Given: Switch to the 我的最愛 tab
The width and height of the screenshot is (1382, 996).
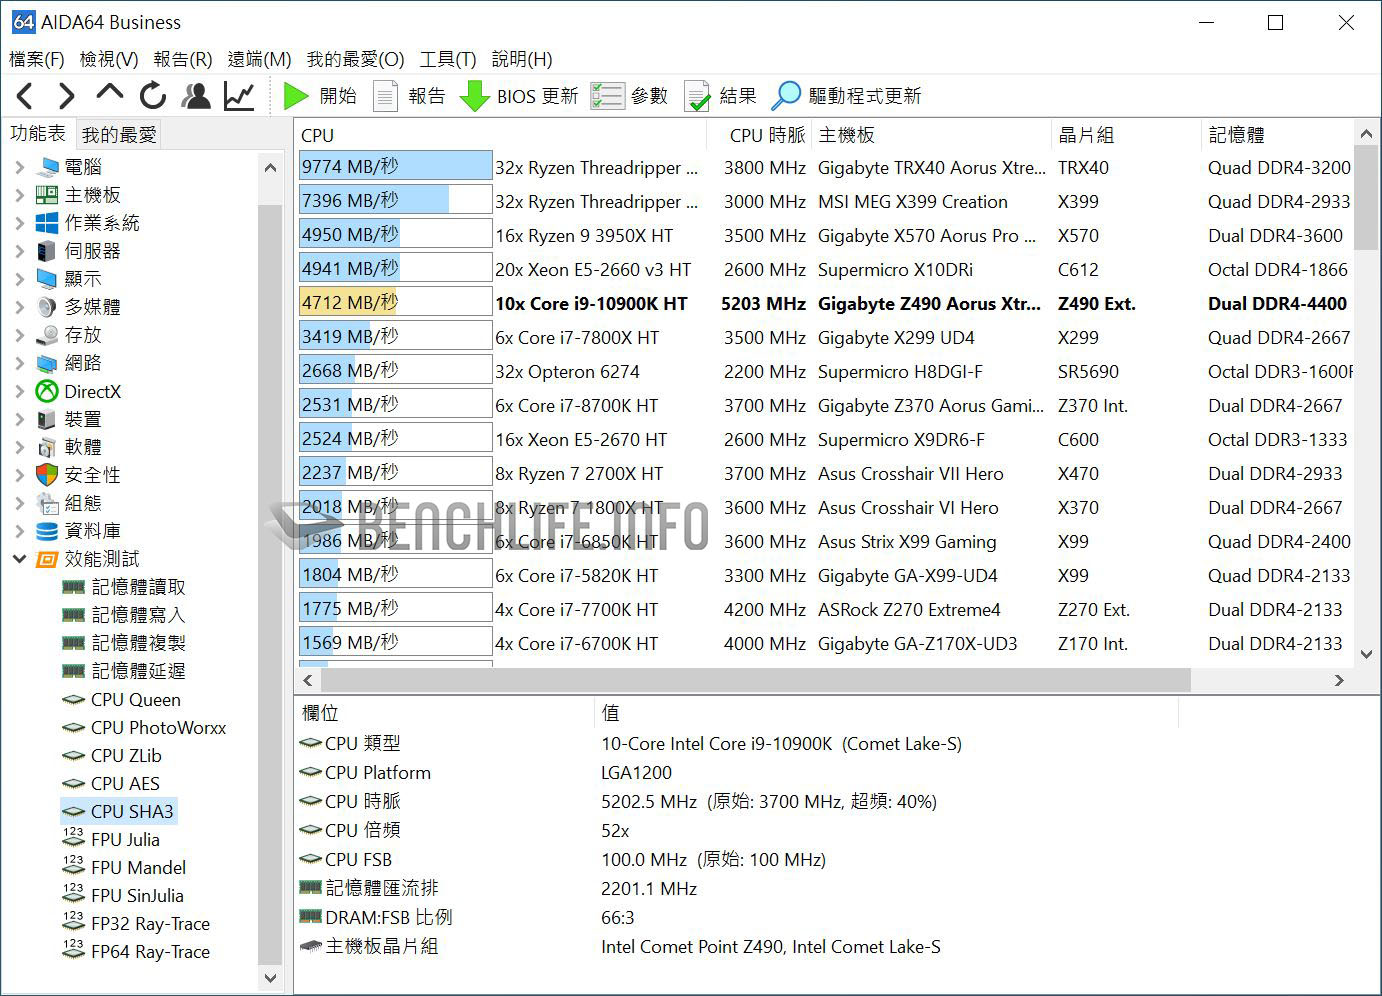Looking at the screenshot, I should tap(119, 135).
